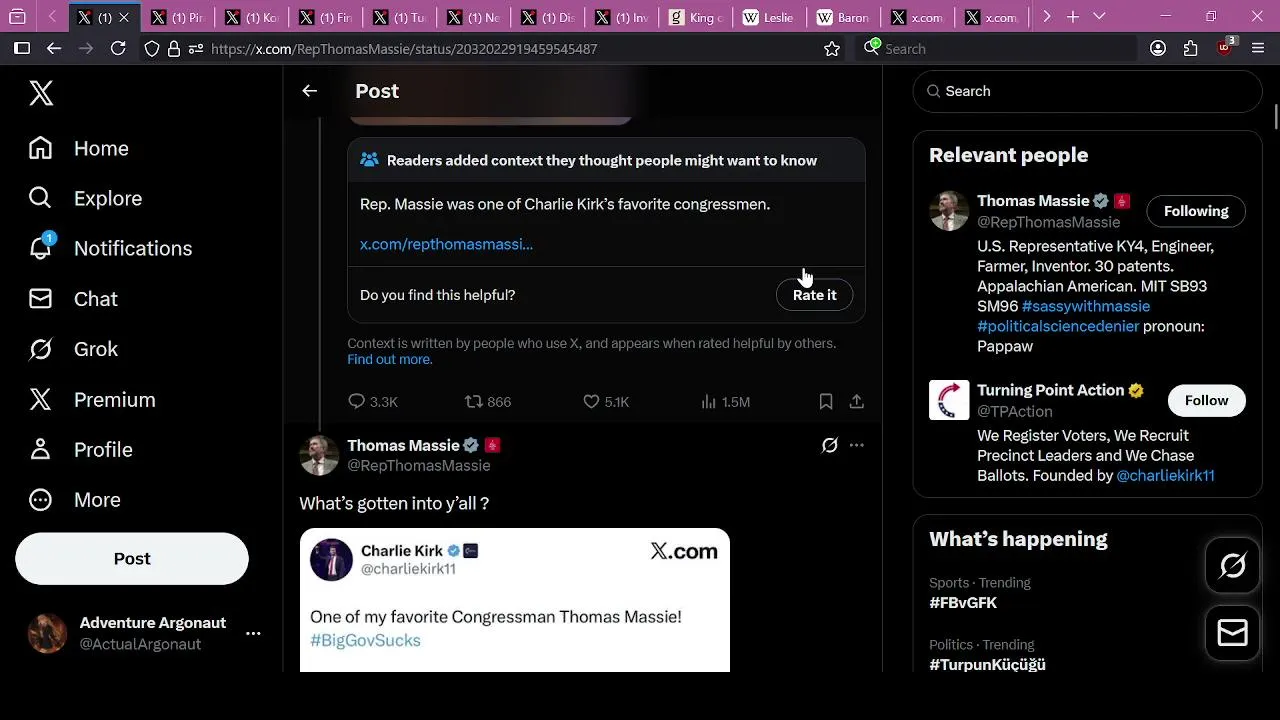Open the floating Grok button
This screenshot has width=1280, height=720.
[x=1233, y=566]
